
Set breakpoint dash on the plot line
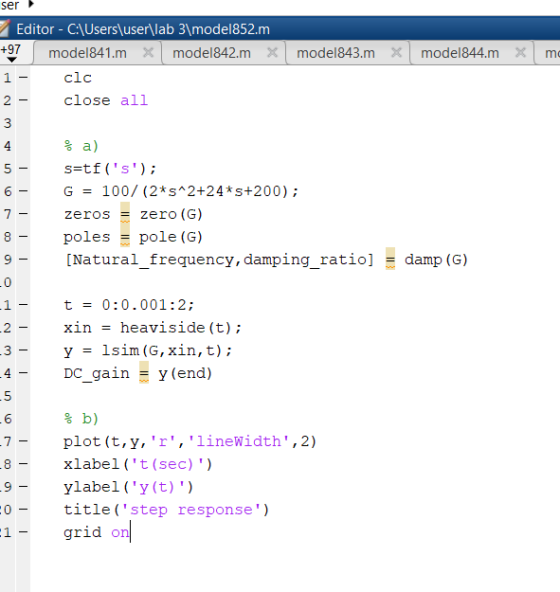click(x=23, y=441)
